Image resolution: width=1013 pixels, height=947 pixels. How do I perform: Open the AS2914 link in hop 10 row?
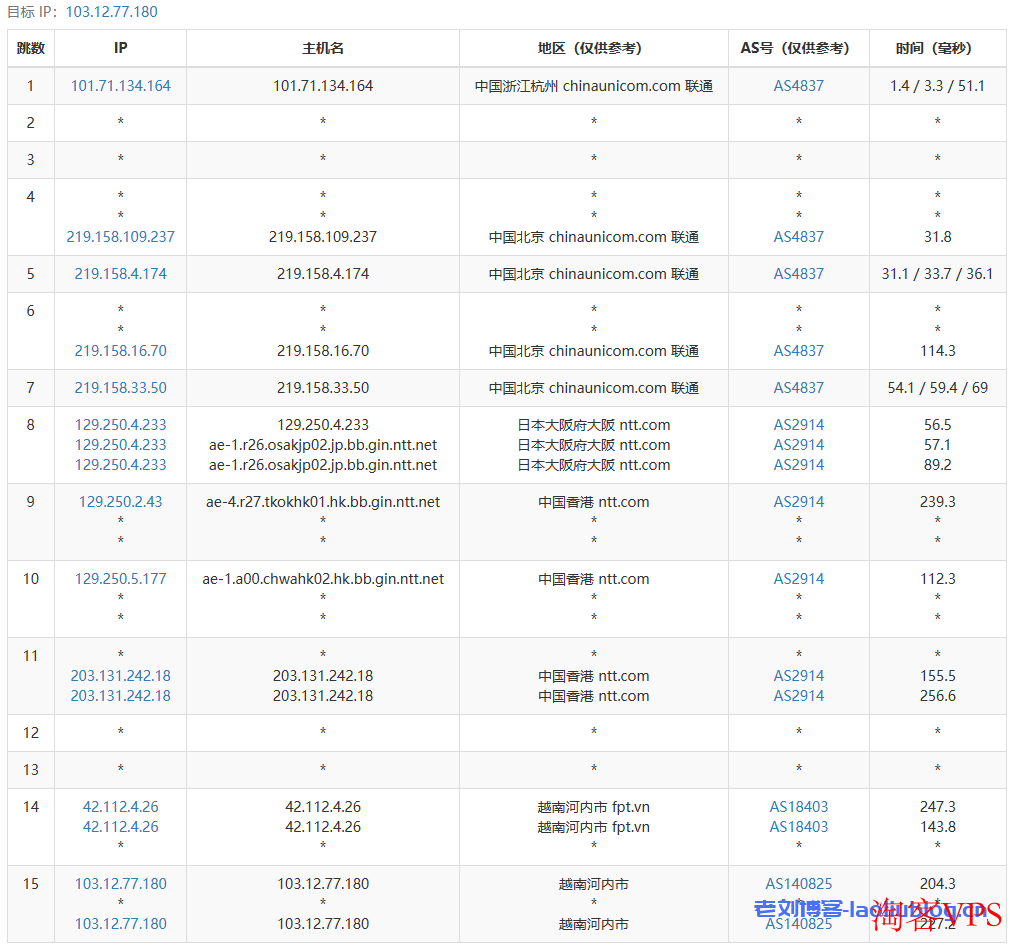point(799,579)
